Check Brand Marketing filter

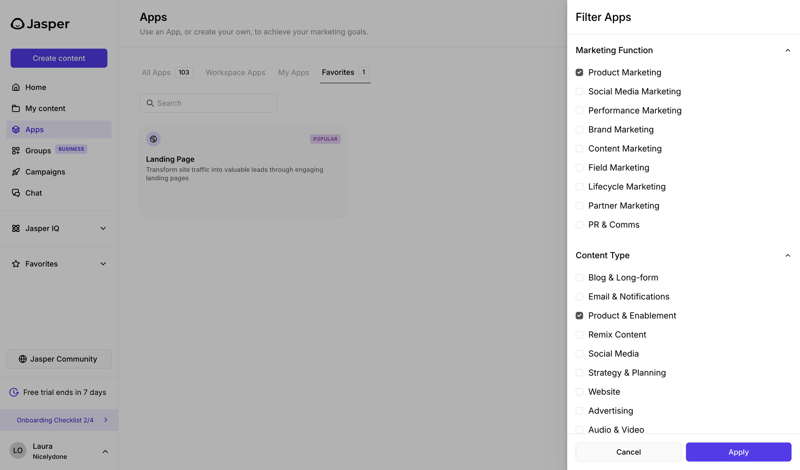pos(579,130)
